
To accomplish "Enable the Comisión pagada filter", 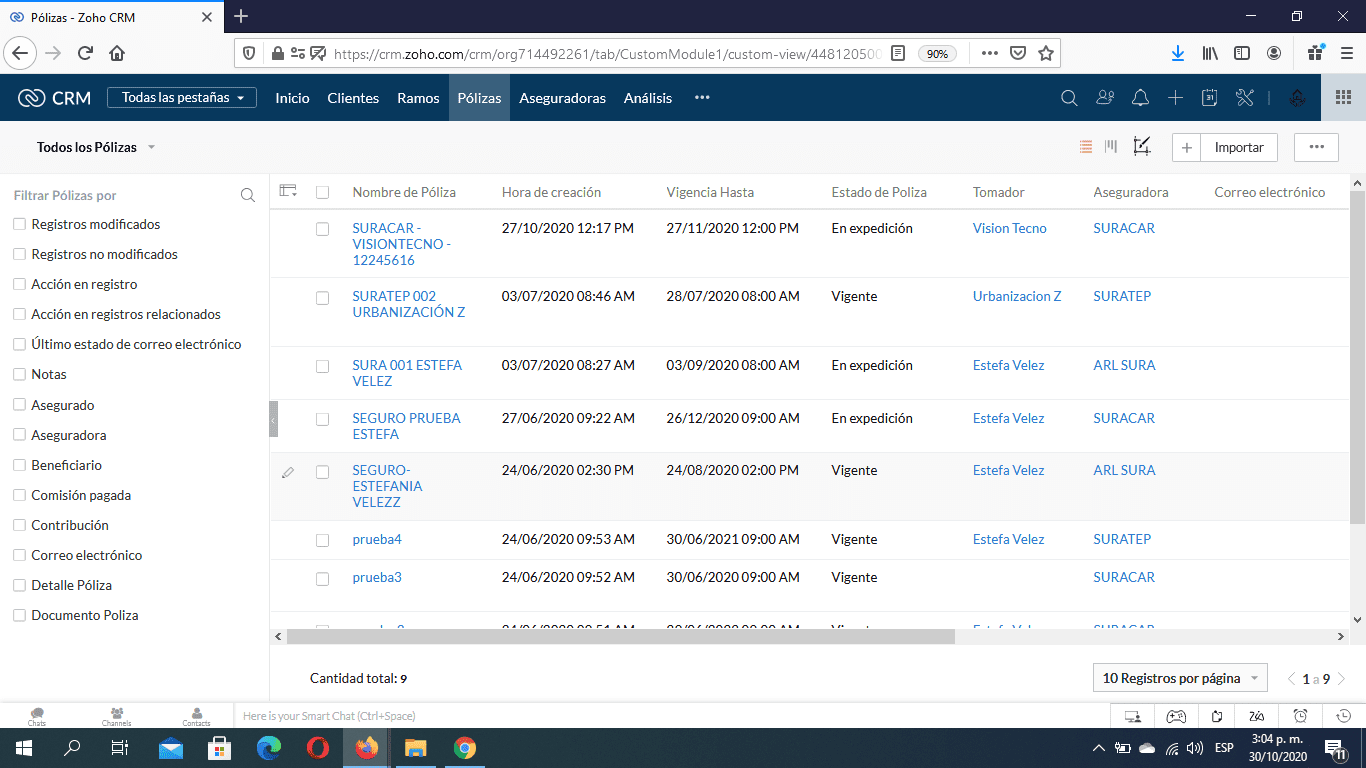I will (x=19, y=496).
